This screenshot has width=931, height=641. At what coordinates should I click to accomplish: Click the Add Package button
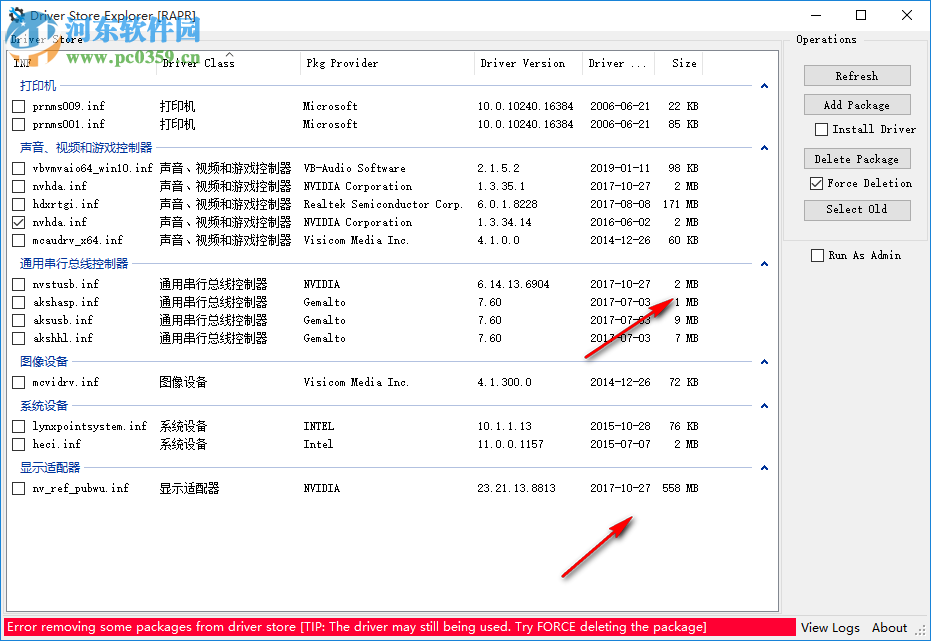click(x=857, y=105)
